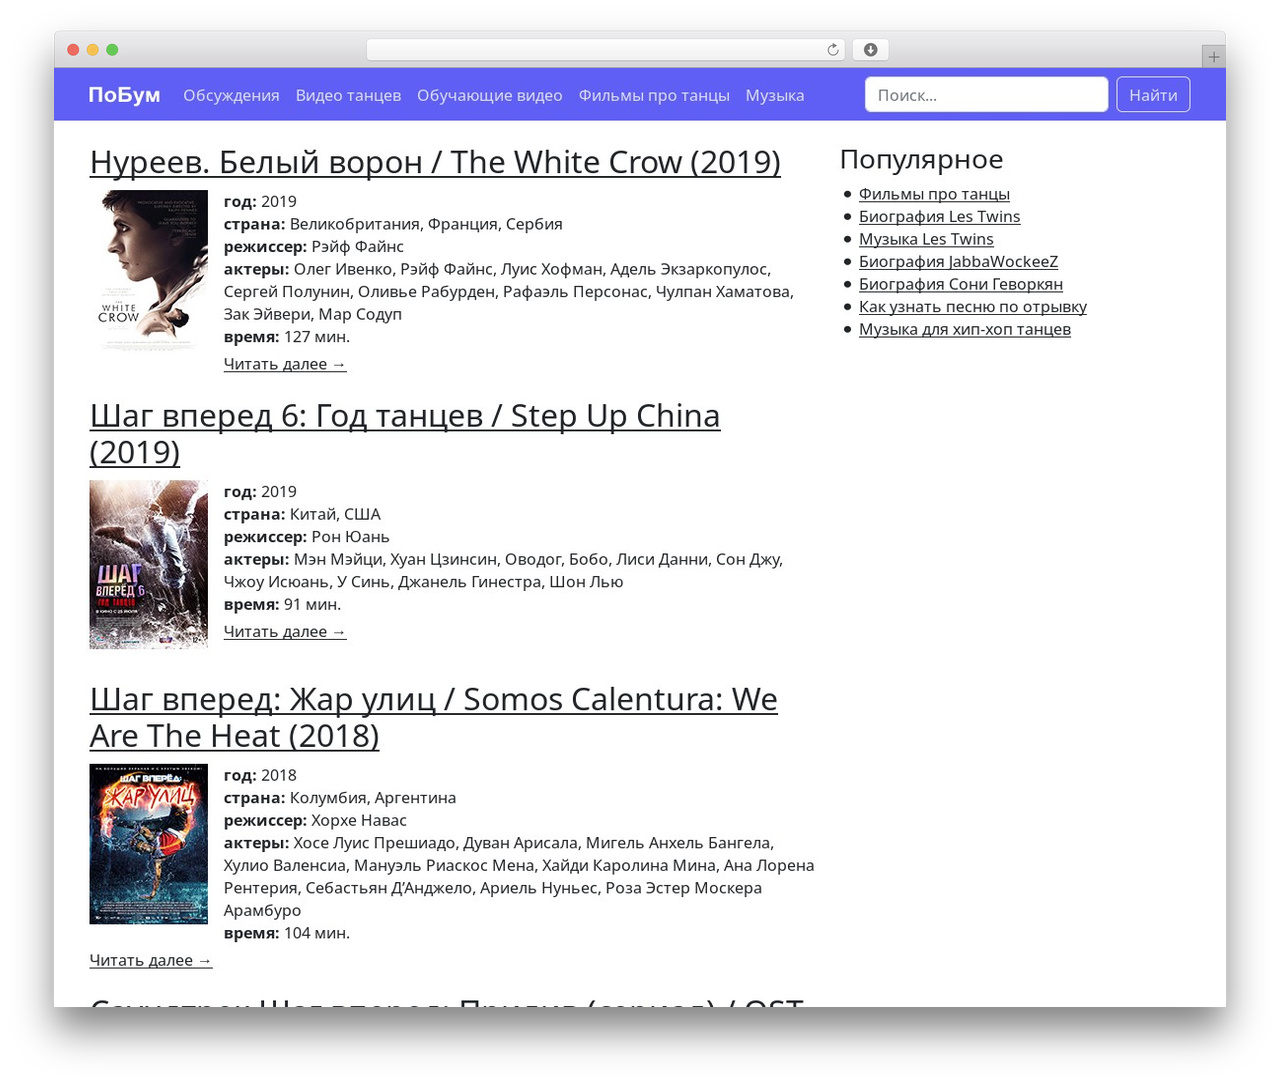Follow Читать далее under Step Up China
The width and height of the screenshot is (1280, 1084).
[x=285, y=632]
